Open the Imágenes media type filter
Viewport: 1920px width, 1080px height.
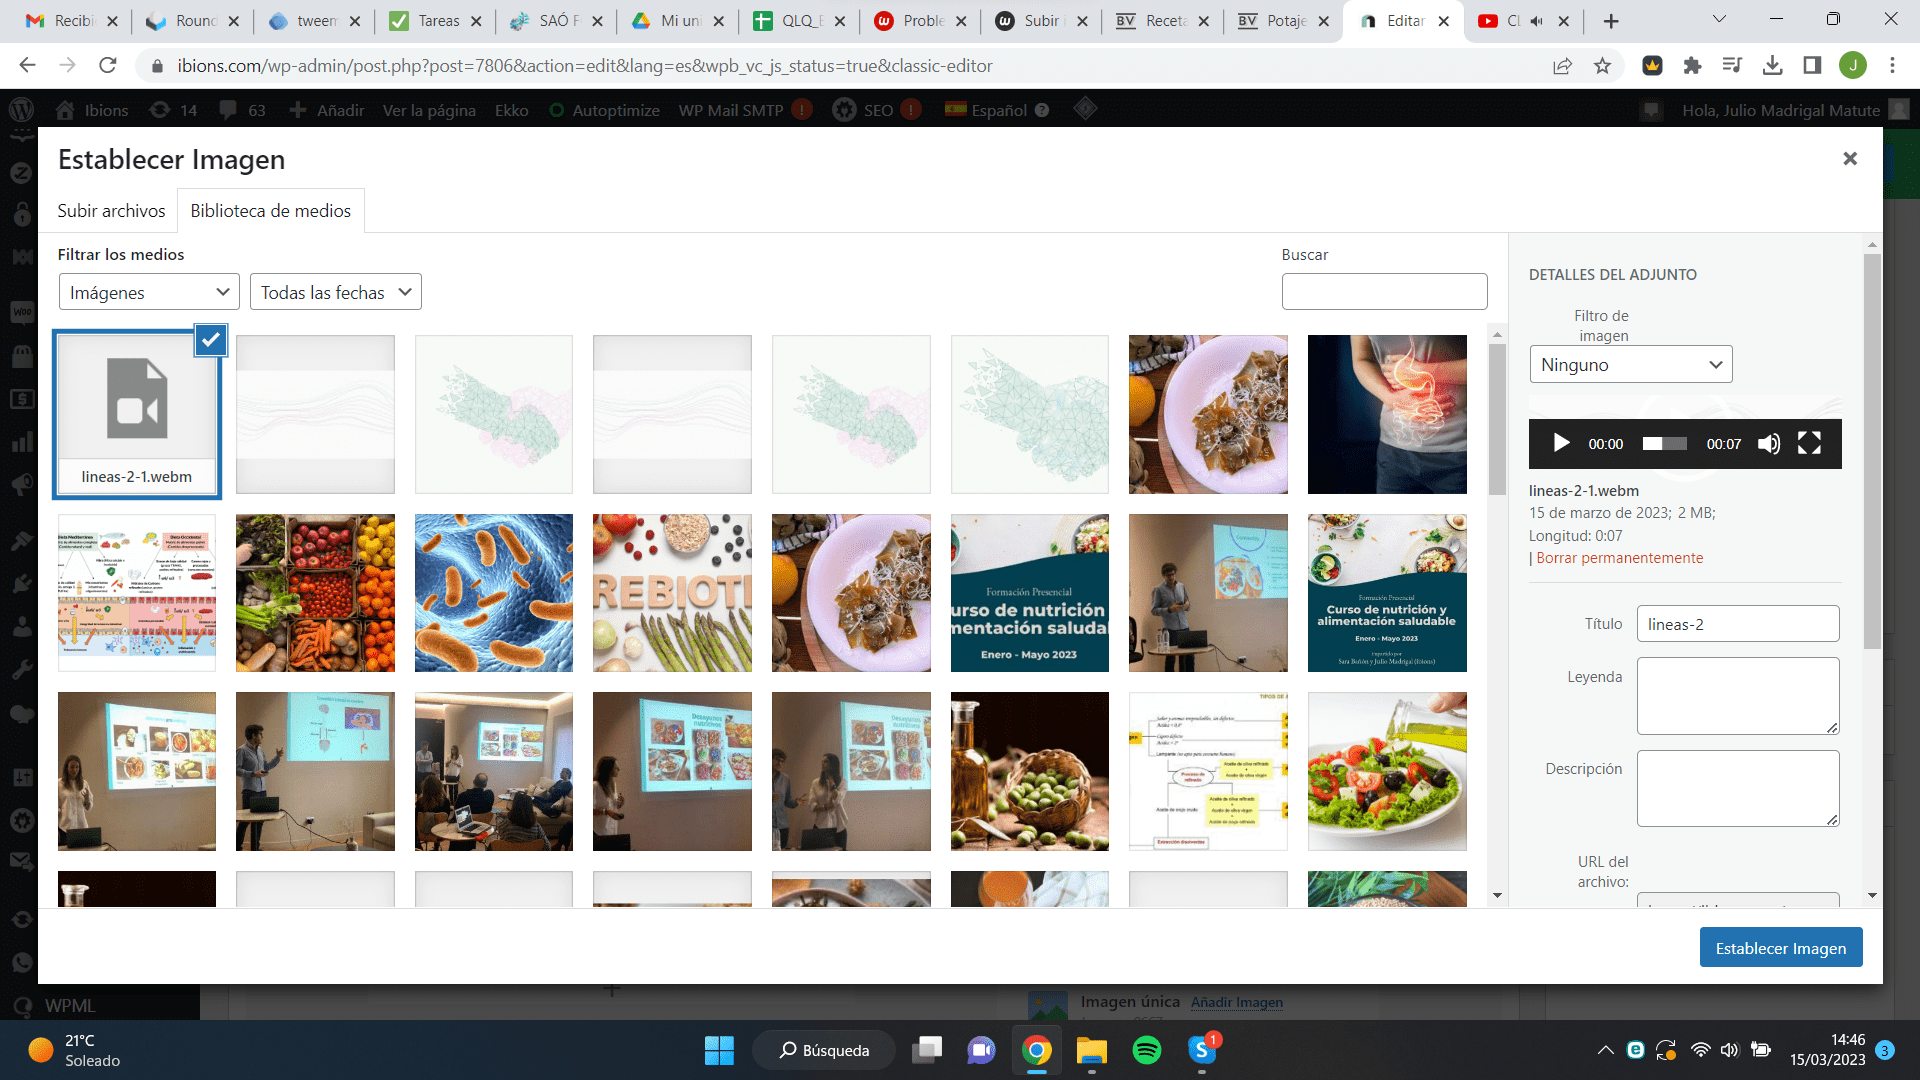pyautogui.click(x=149, y=292)
